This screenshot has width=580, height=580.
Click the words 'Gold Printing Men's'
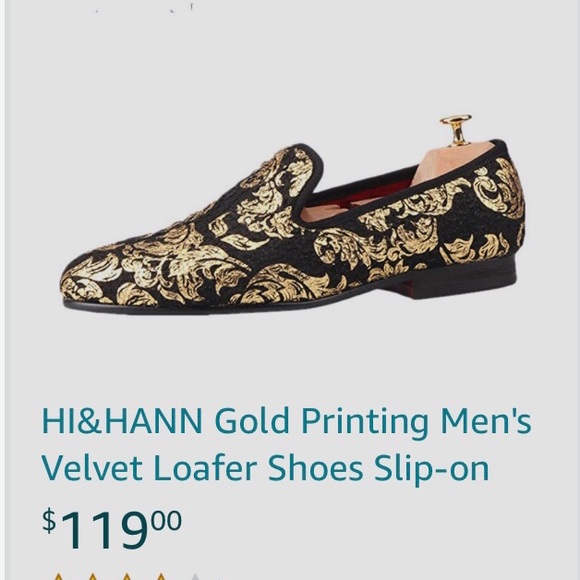click(x=373, y=423)
